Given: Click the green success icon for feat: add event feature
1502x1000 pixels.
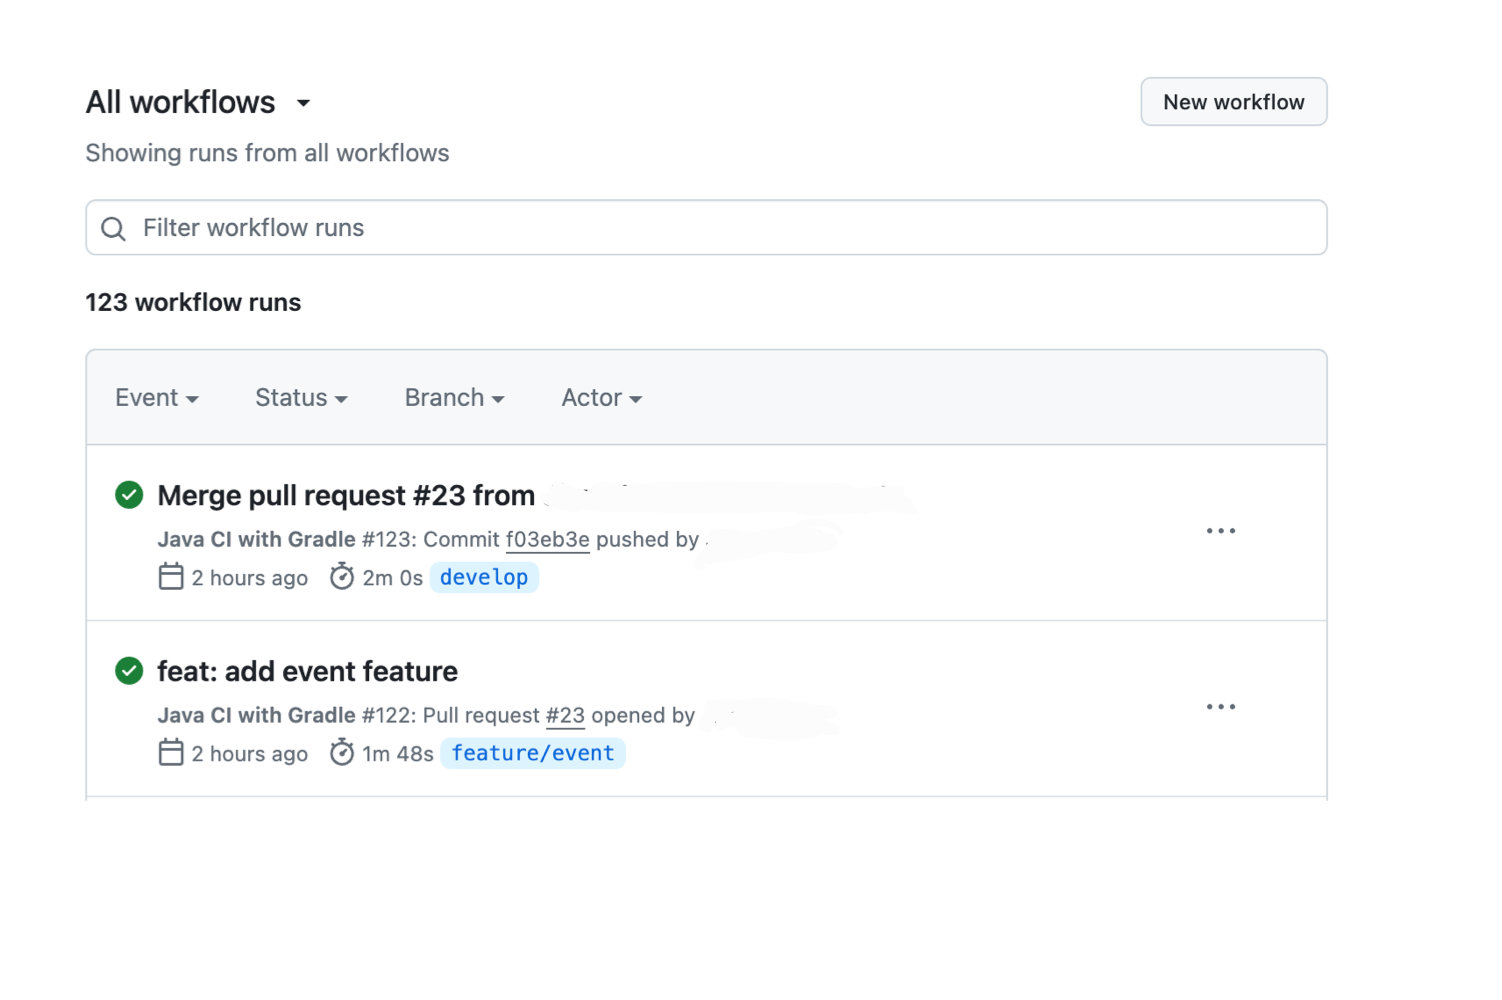Looking at the screenshot, I should click(x=129, y=671).
